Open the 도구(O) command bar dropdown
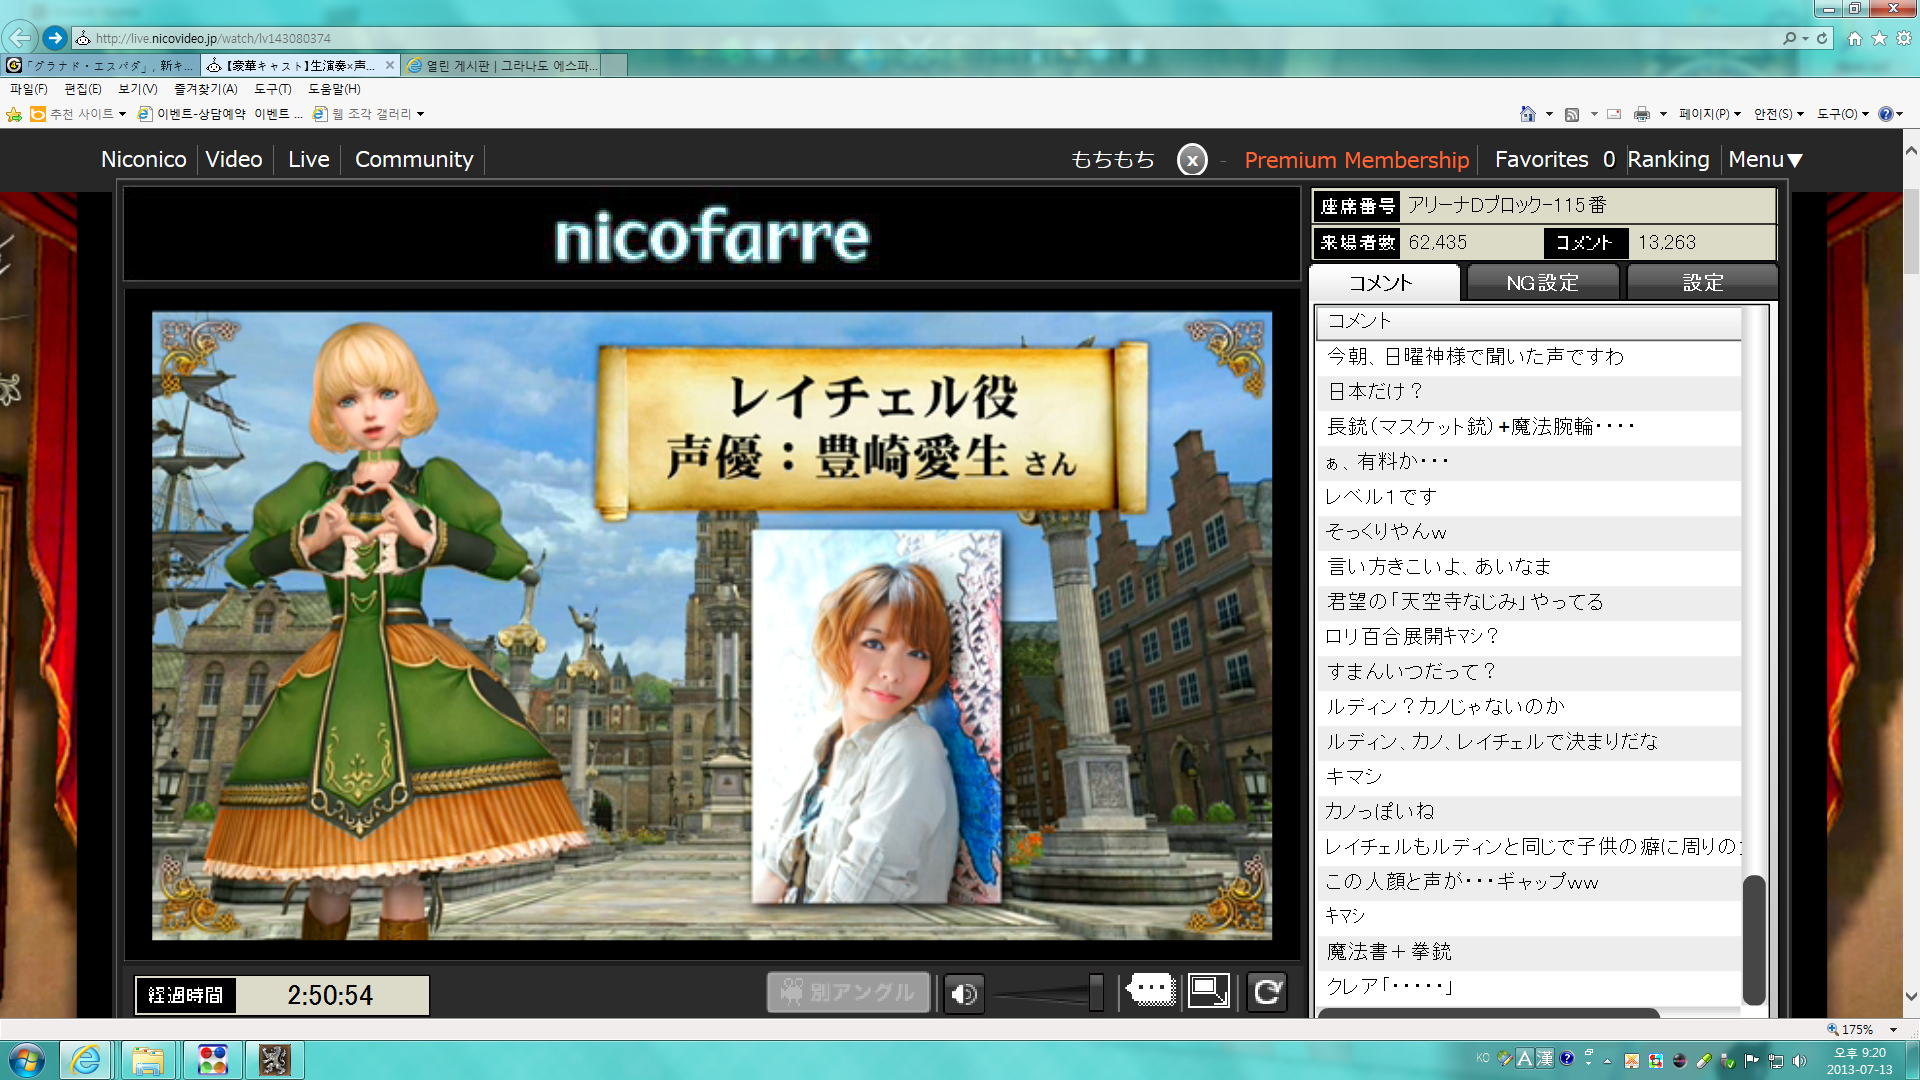The width and height of the screenshot is (1920, 1080). [1843, 114]
